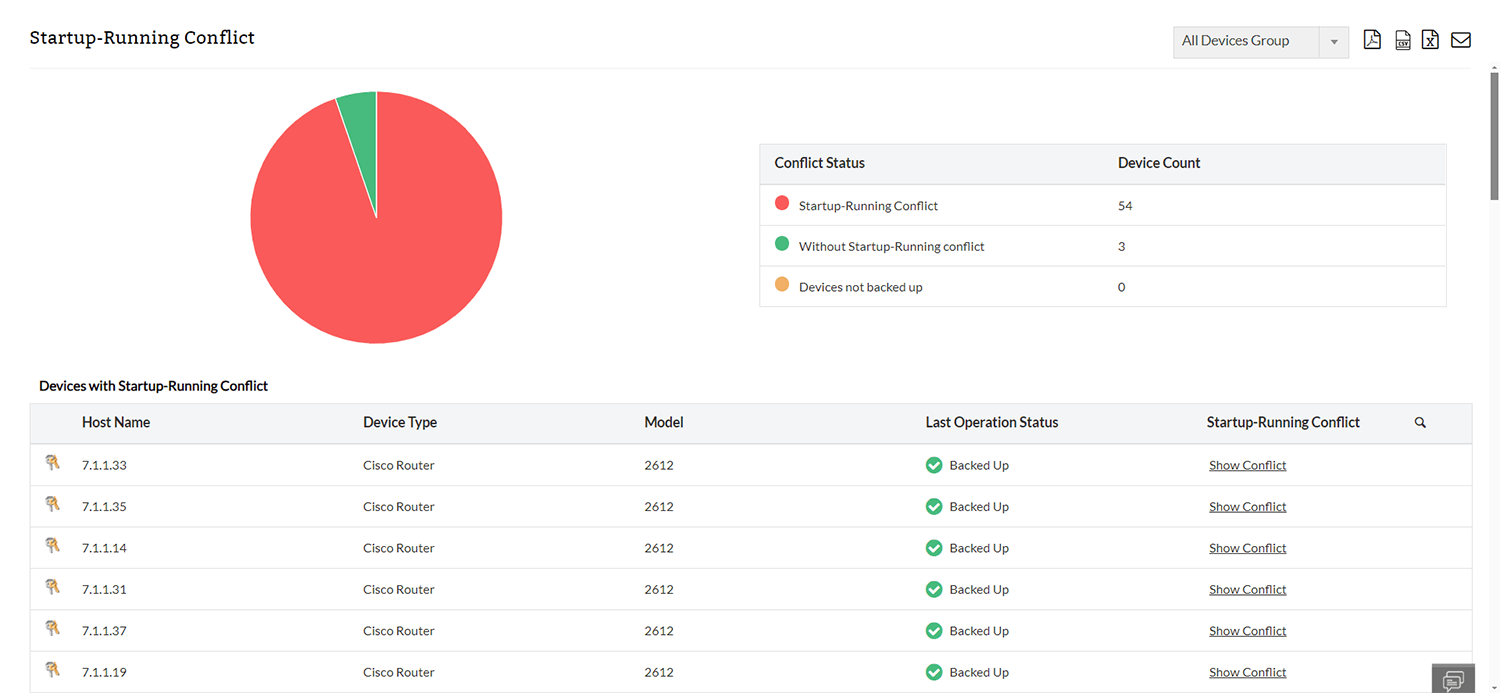Click Without Startup-Running conflict label

(892, 247)
